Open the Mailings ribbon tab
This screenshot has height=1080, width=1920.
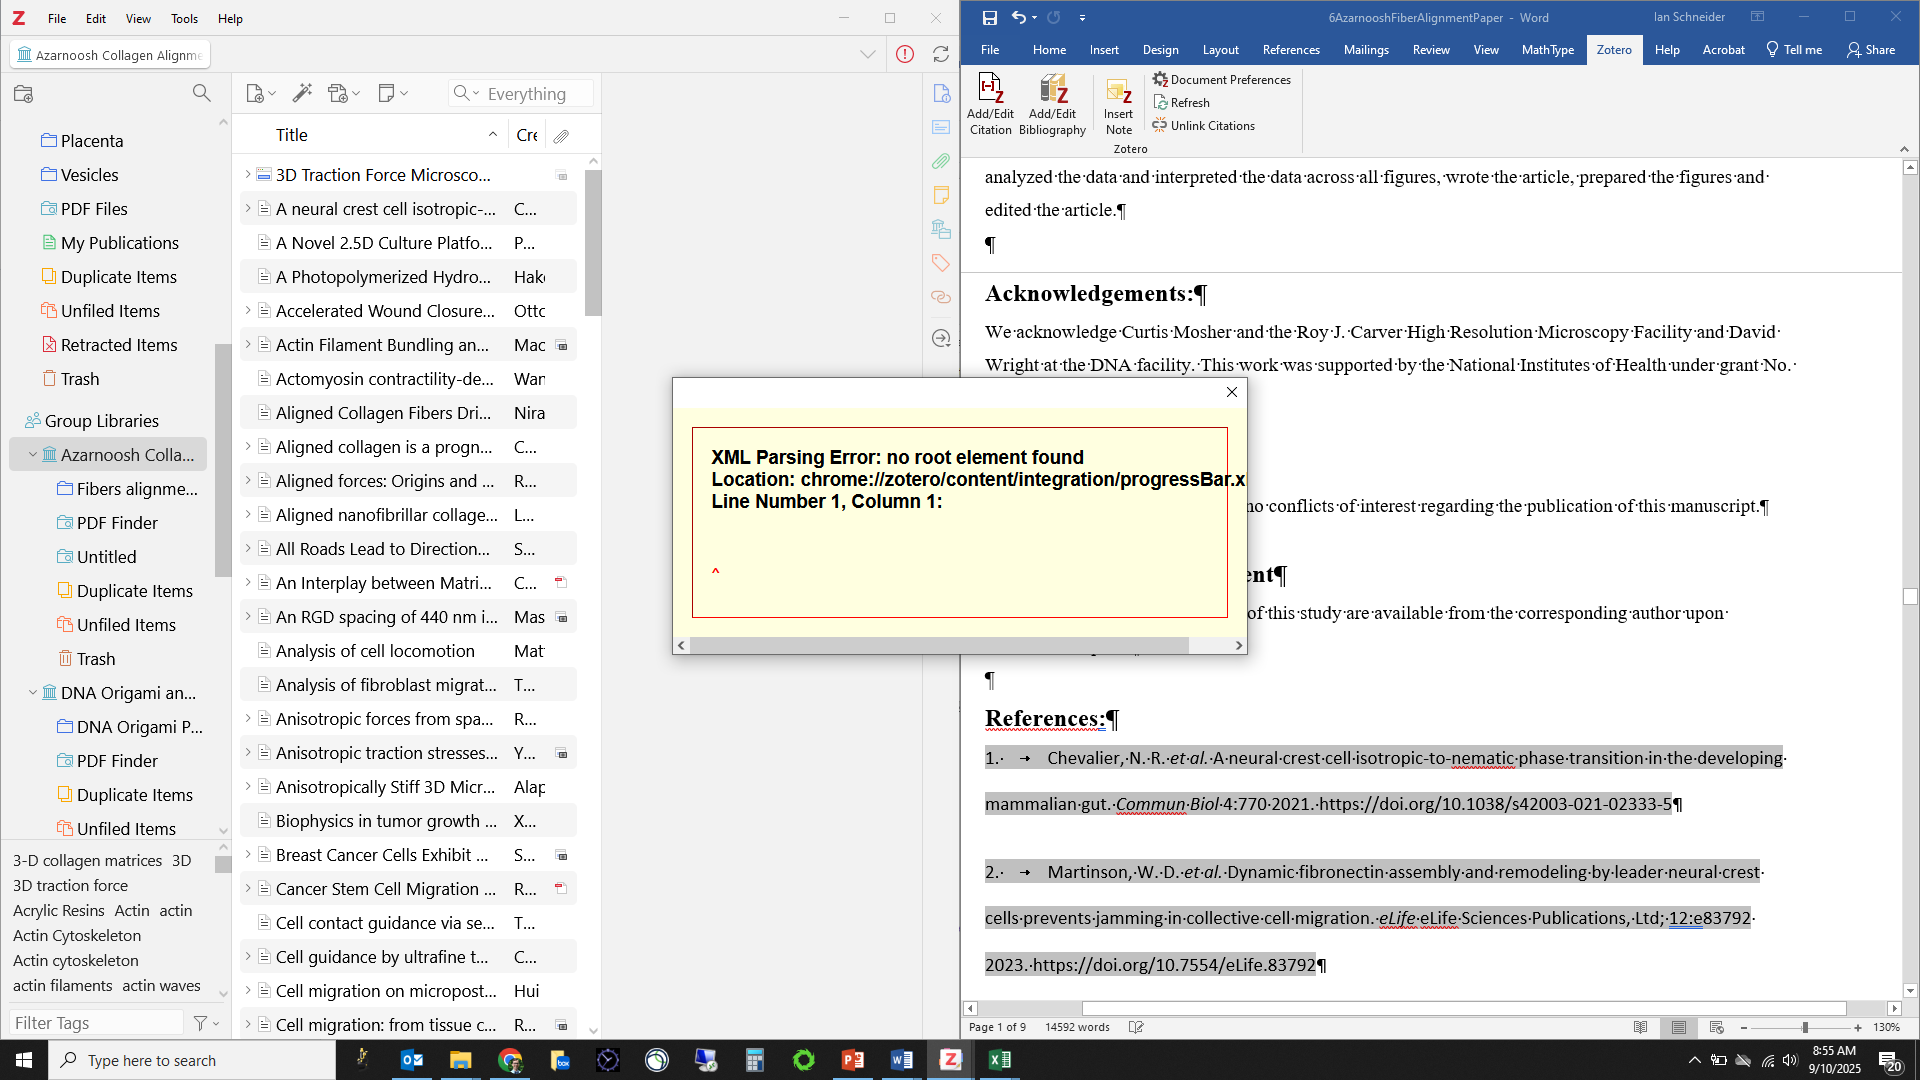coord(1365,50)
